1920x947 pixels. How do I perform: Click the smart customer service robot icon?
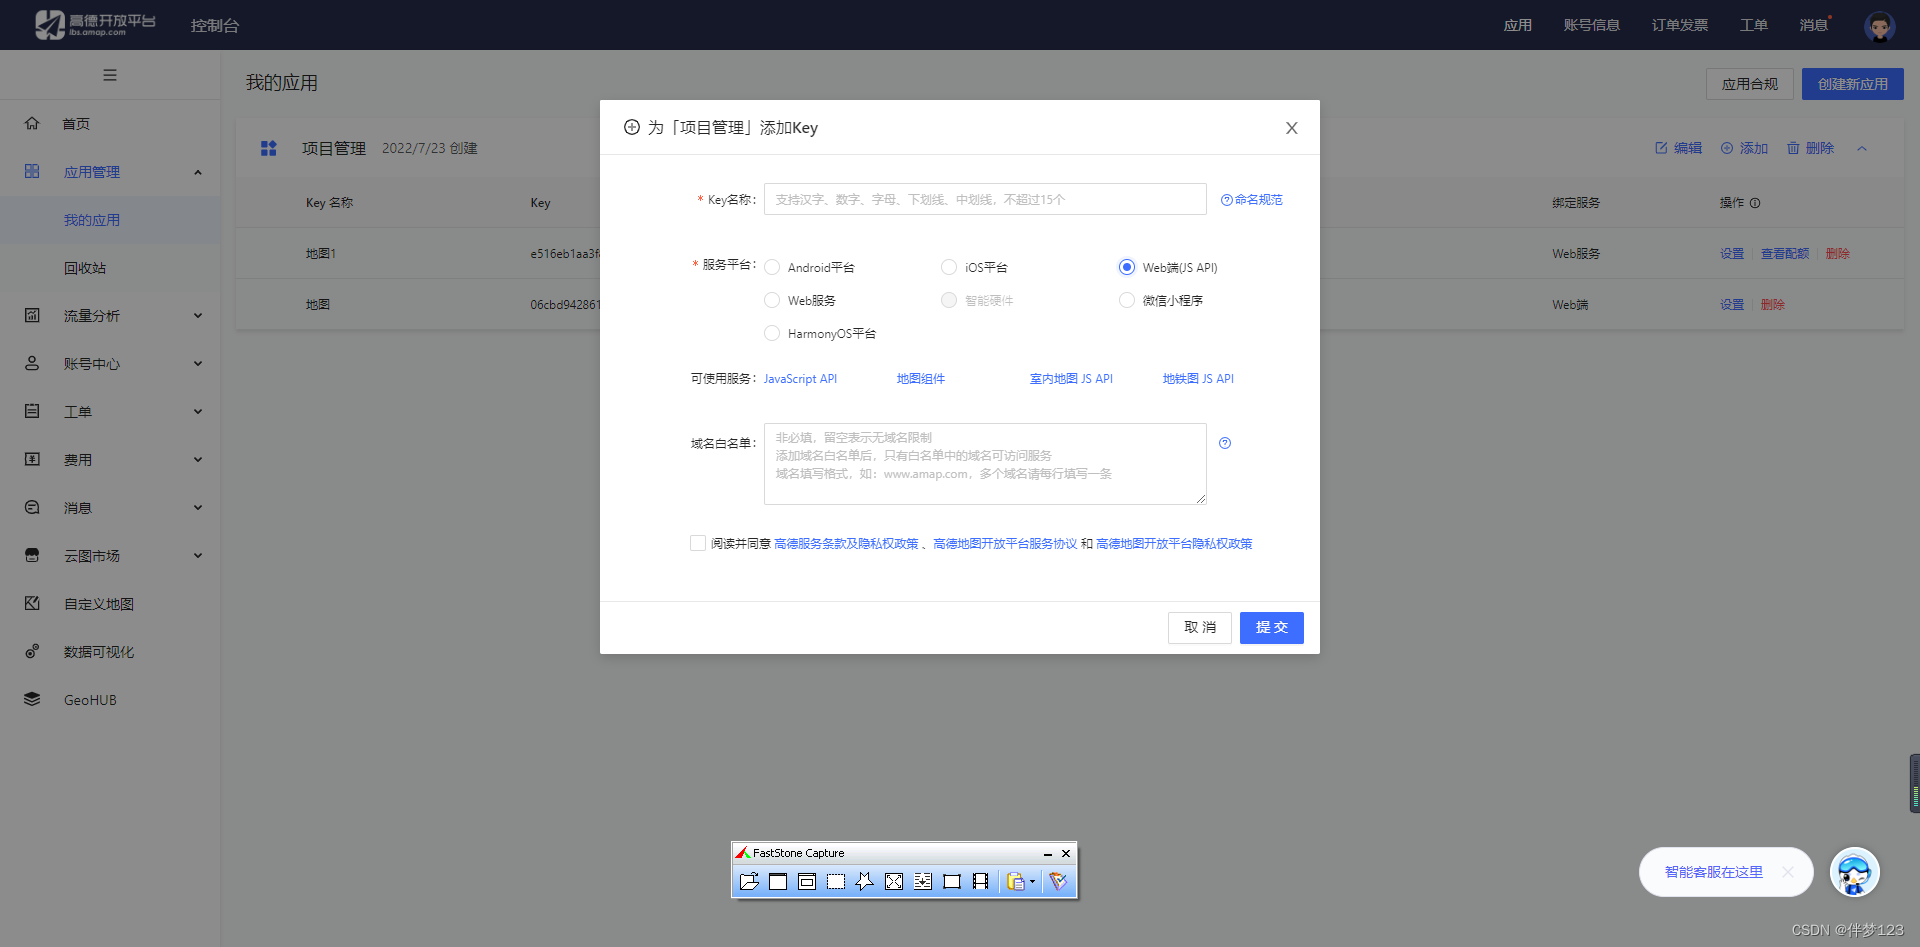1855,872
